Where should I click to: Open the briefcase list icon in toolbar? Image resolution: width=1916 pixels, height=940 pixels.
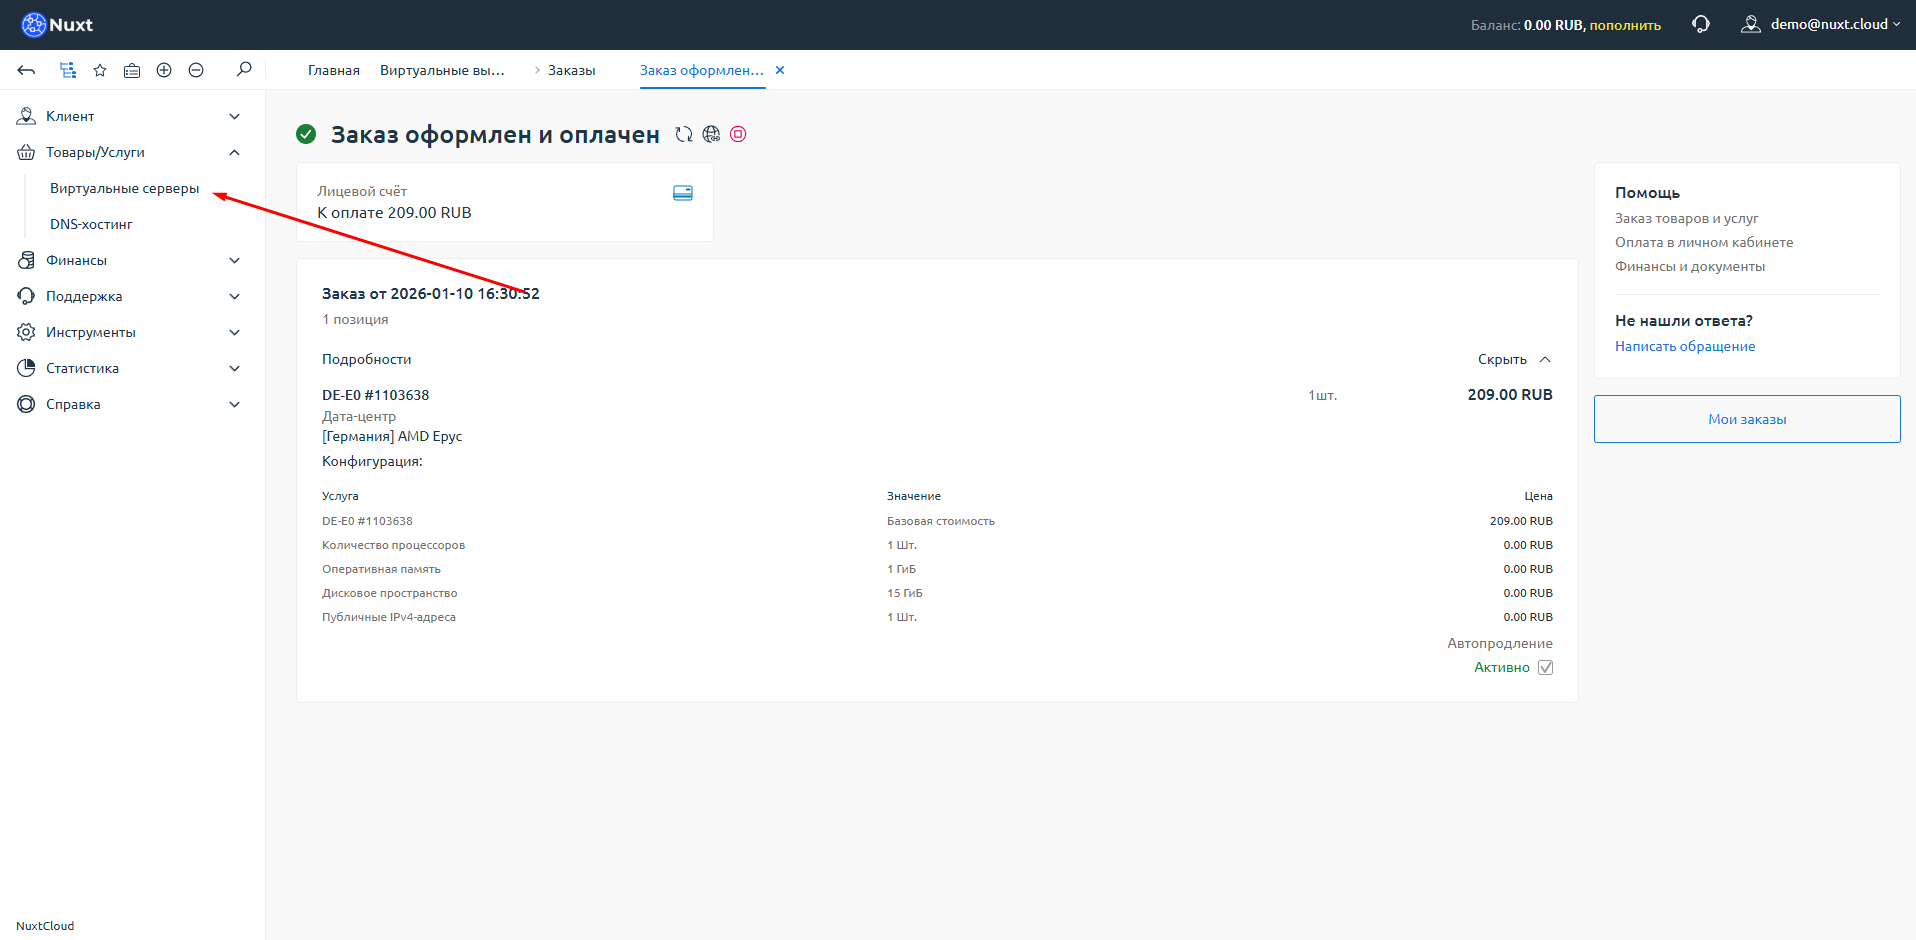click(x=131, y=70)
